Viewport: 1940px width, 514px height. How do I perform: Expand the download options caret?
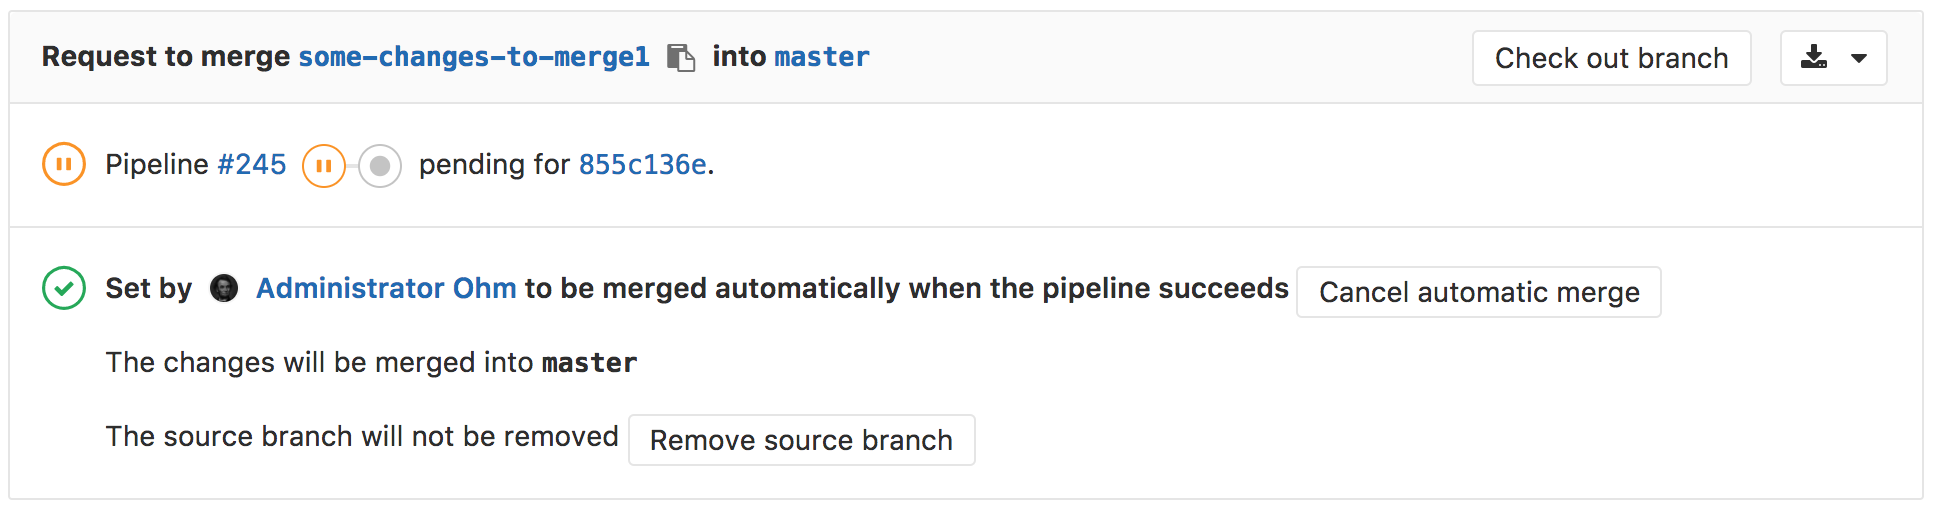coord(1859,58)
